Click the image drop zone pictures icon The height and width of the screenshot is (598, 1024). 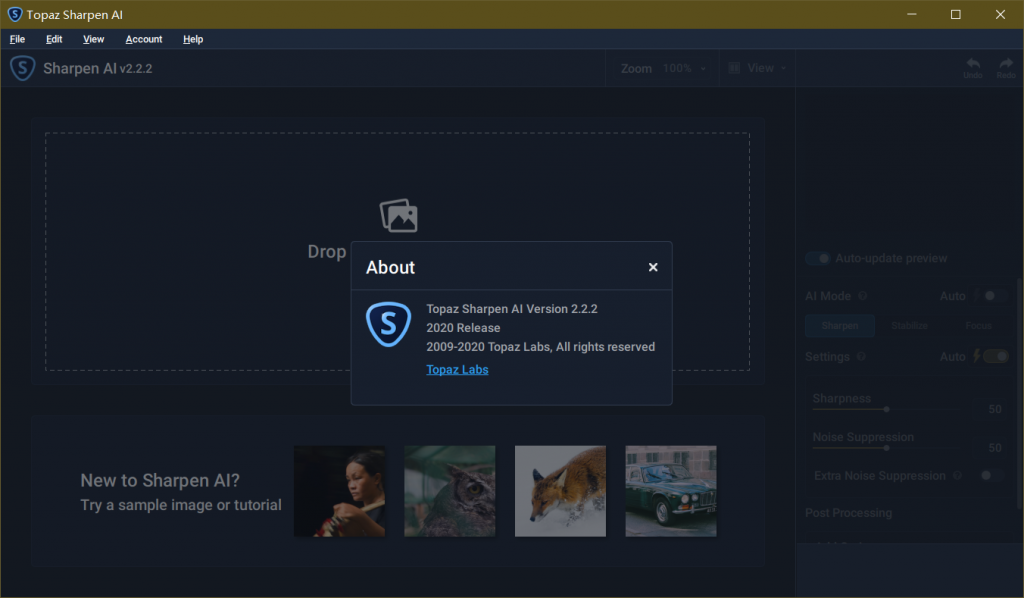398,216
